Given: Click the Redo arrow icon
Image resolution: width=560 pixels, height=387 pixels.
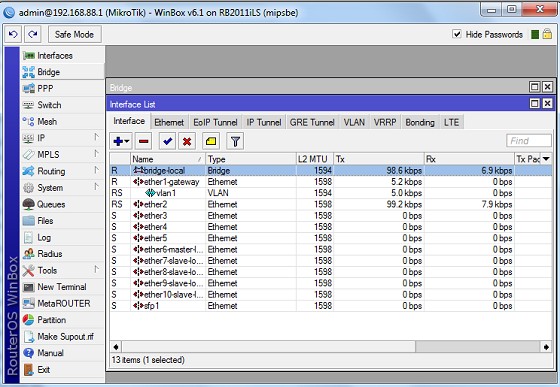Looking at the screenshot, I should [33, 34].
